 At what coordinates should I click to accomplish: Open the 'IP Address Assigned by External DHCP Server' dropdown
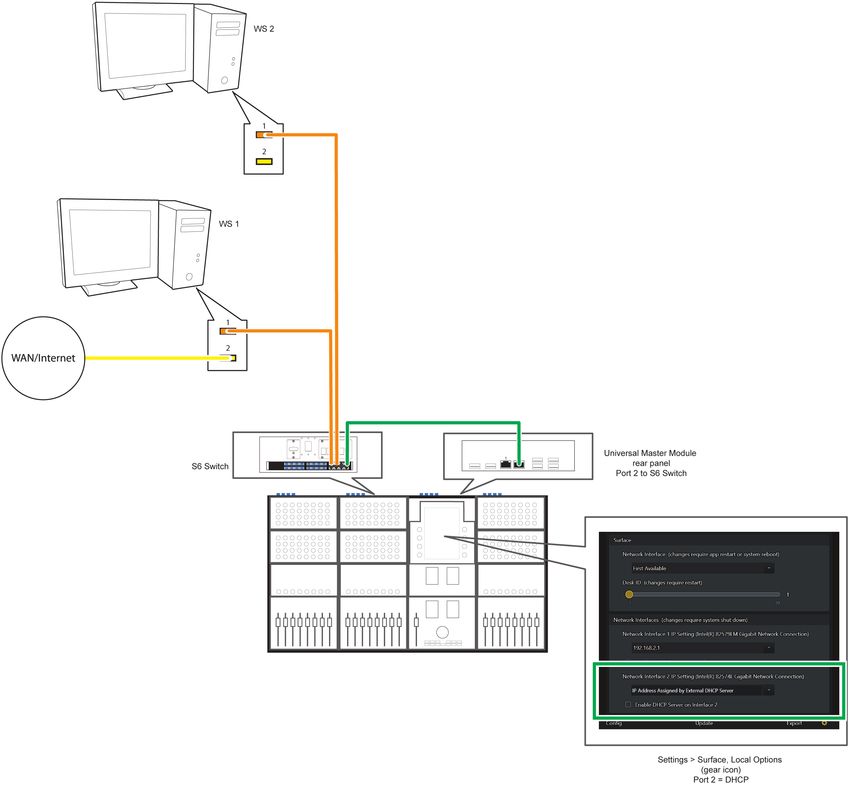703,691
